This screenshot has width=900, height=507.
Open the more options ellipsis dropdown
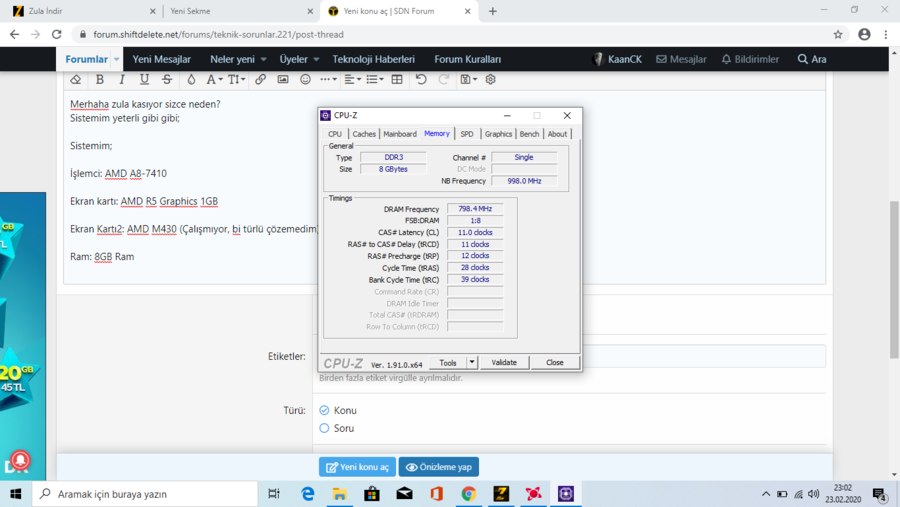point(328,80)
